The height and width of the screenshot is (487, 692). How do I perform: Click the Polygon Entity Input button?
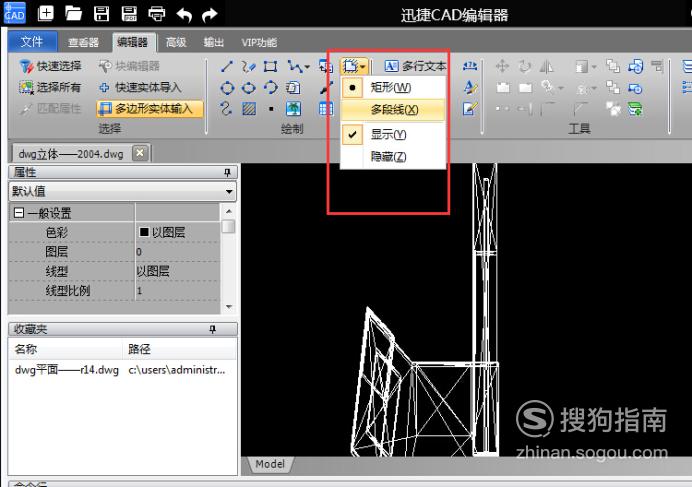(x=150, y=109)
